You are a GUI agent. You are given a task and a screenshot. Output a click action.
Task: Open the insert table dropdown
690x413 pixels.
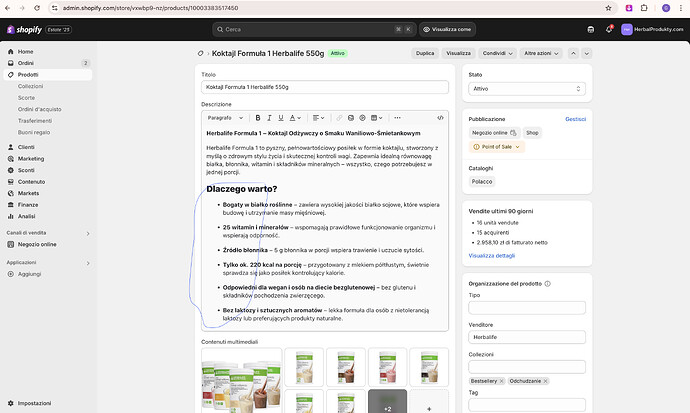tap(376, 118)
